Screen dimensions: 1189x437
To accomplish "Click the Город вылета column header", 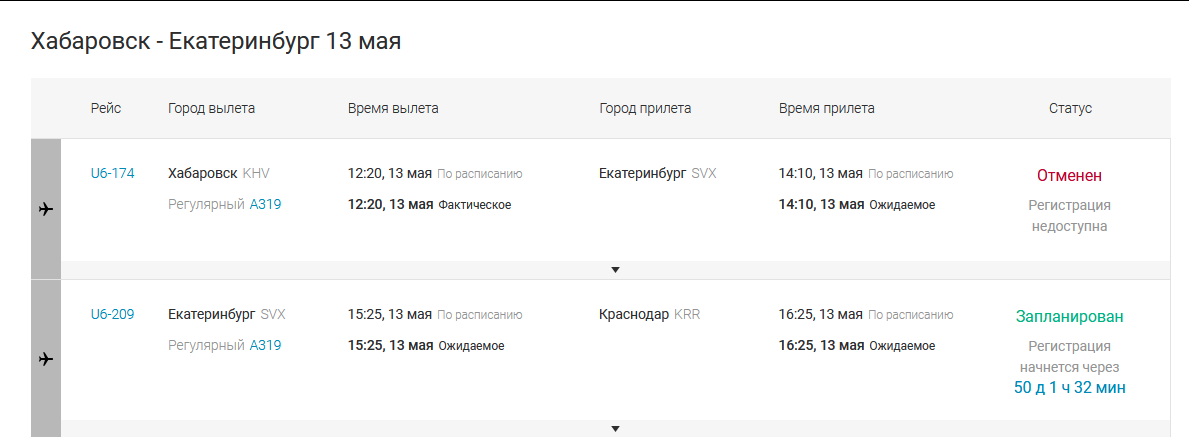I will pyautogui.click(x=211, y=108).
